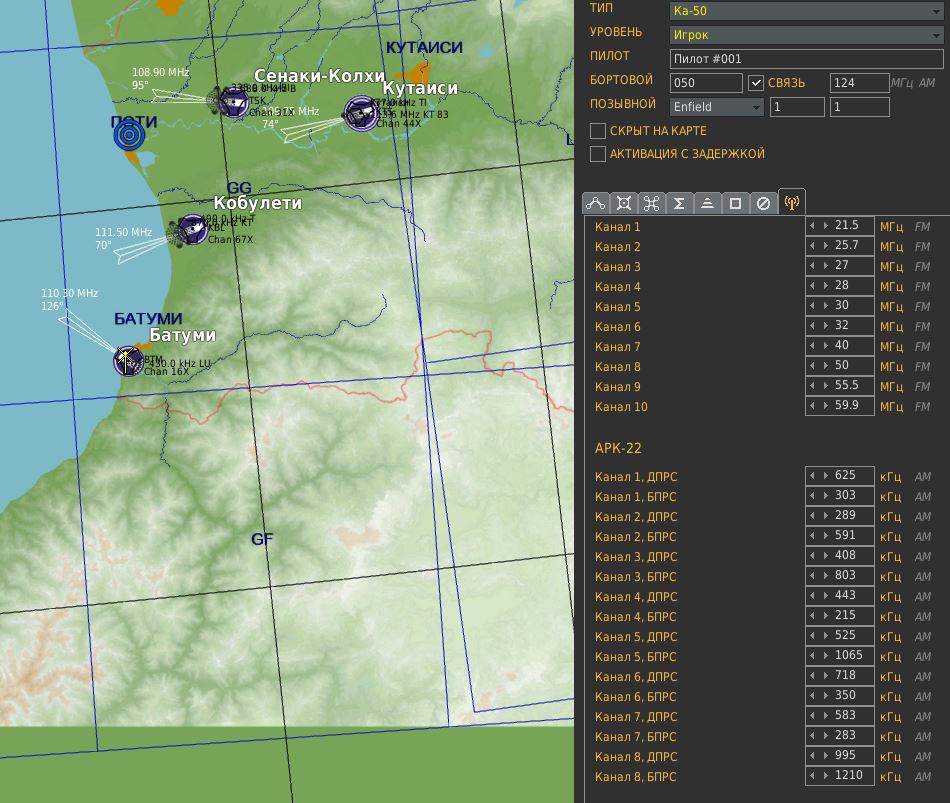
Task: Increase Канал 5 frequency with right arrow
Action: (x=825, y=305)
